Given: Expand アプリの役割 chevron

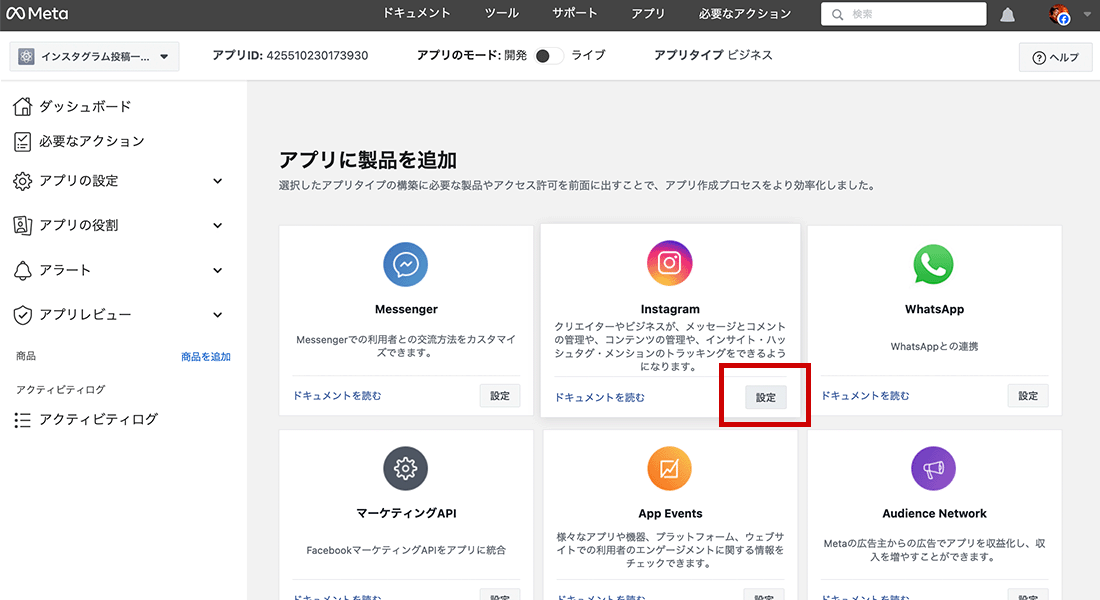Looking at the screenshot, I should click(x=217, y=225).
